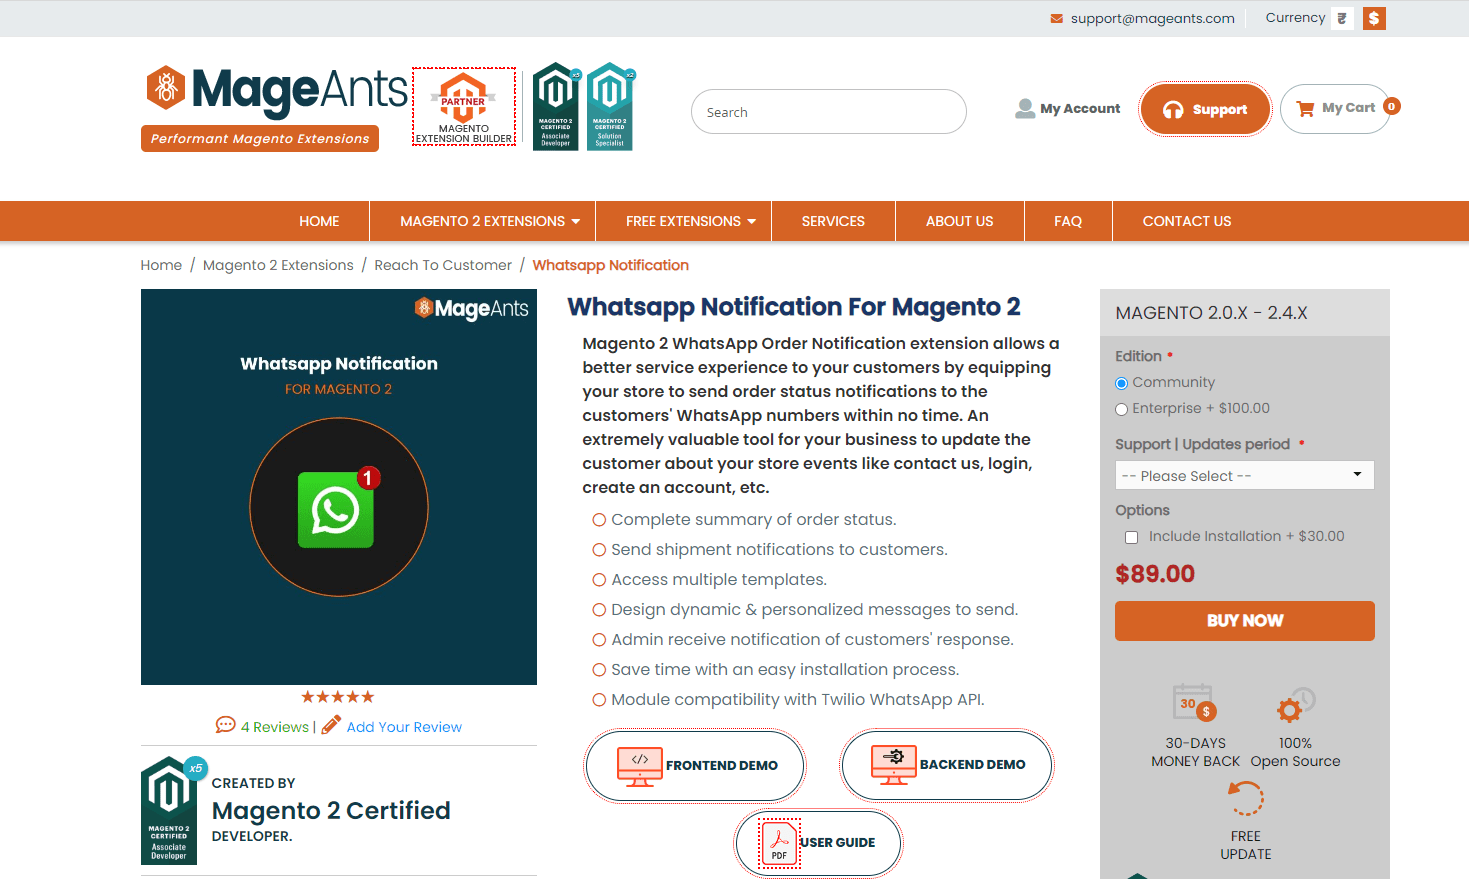Go to Reach To Customer breadcrumb
This screenshot has width=1469, height=879.
point(443,265)
